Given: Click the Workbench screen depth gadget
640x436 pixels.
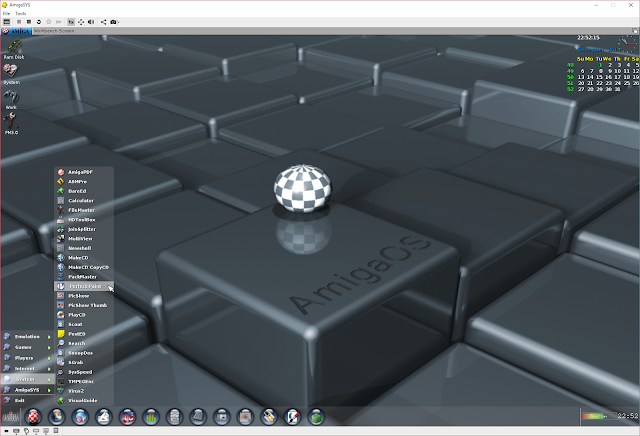Looking at the screenshot, I should coord(635,31).
